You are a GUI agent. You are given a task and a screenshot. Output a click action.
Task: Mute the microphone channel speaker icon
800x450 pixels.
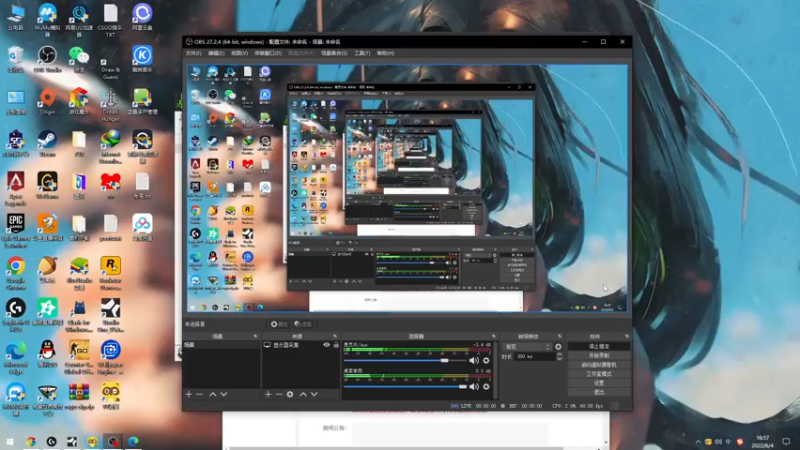(474, 360)
